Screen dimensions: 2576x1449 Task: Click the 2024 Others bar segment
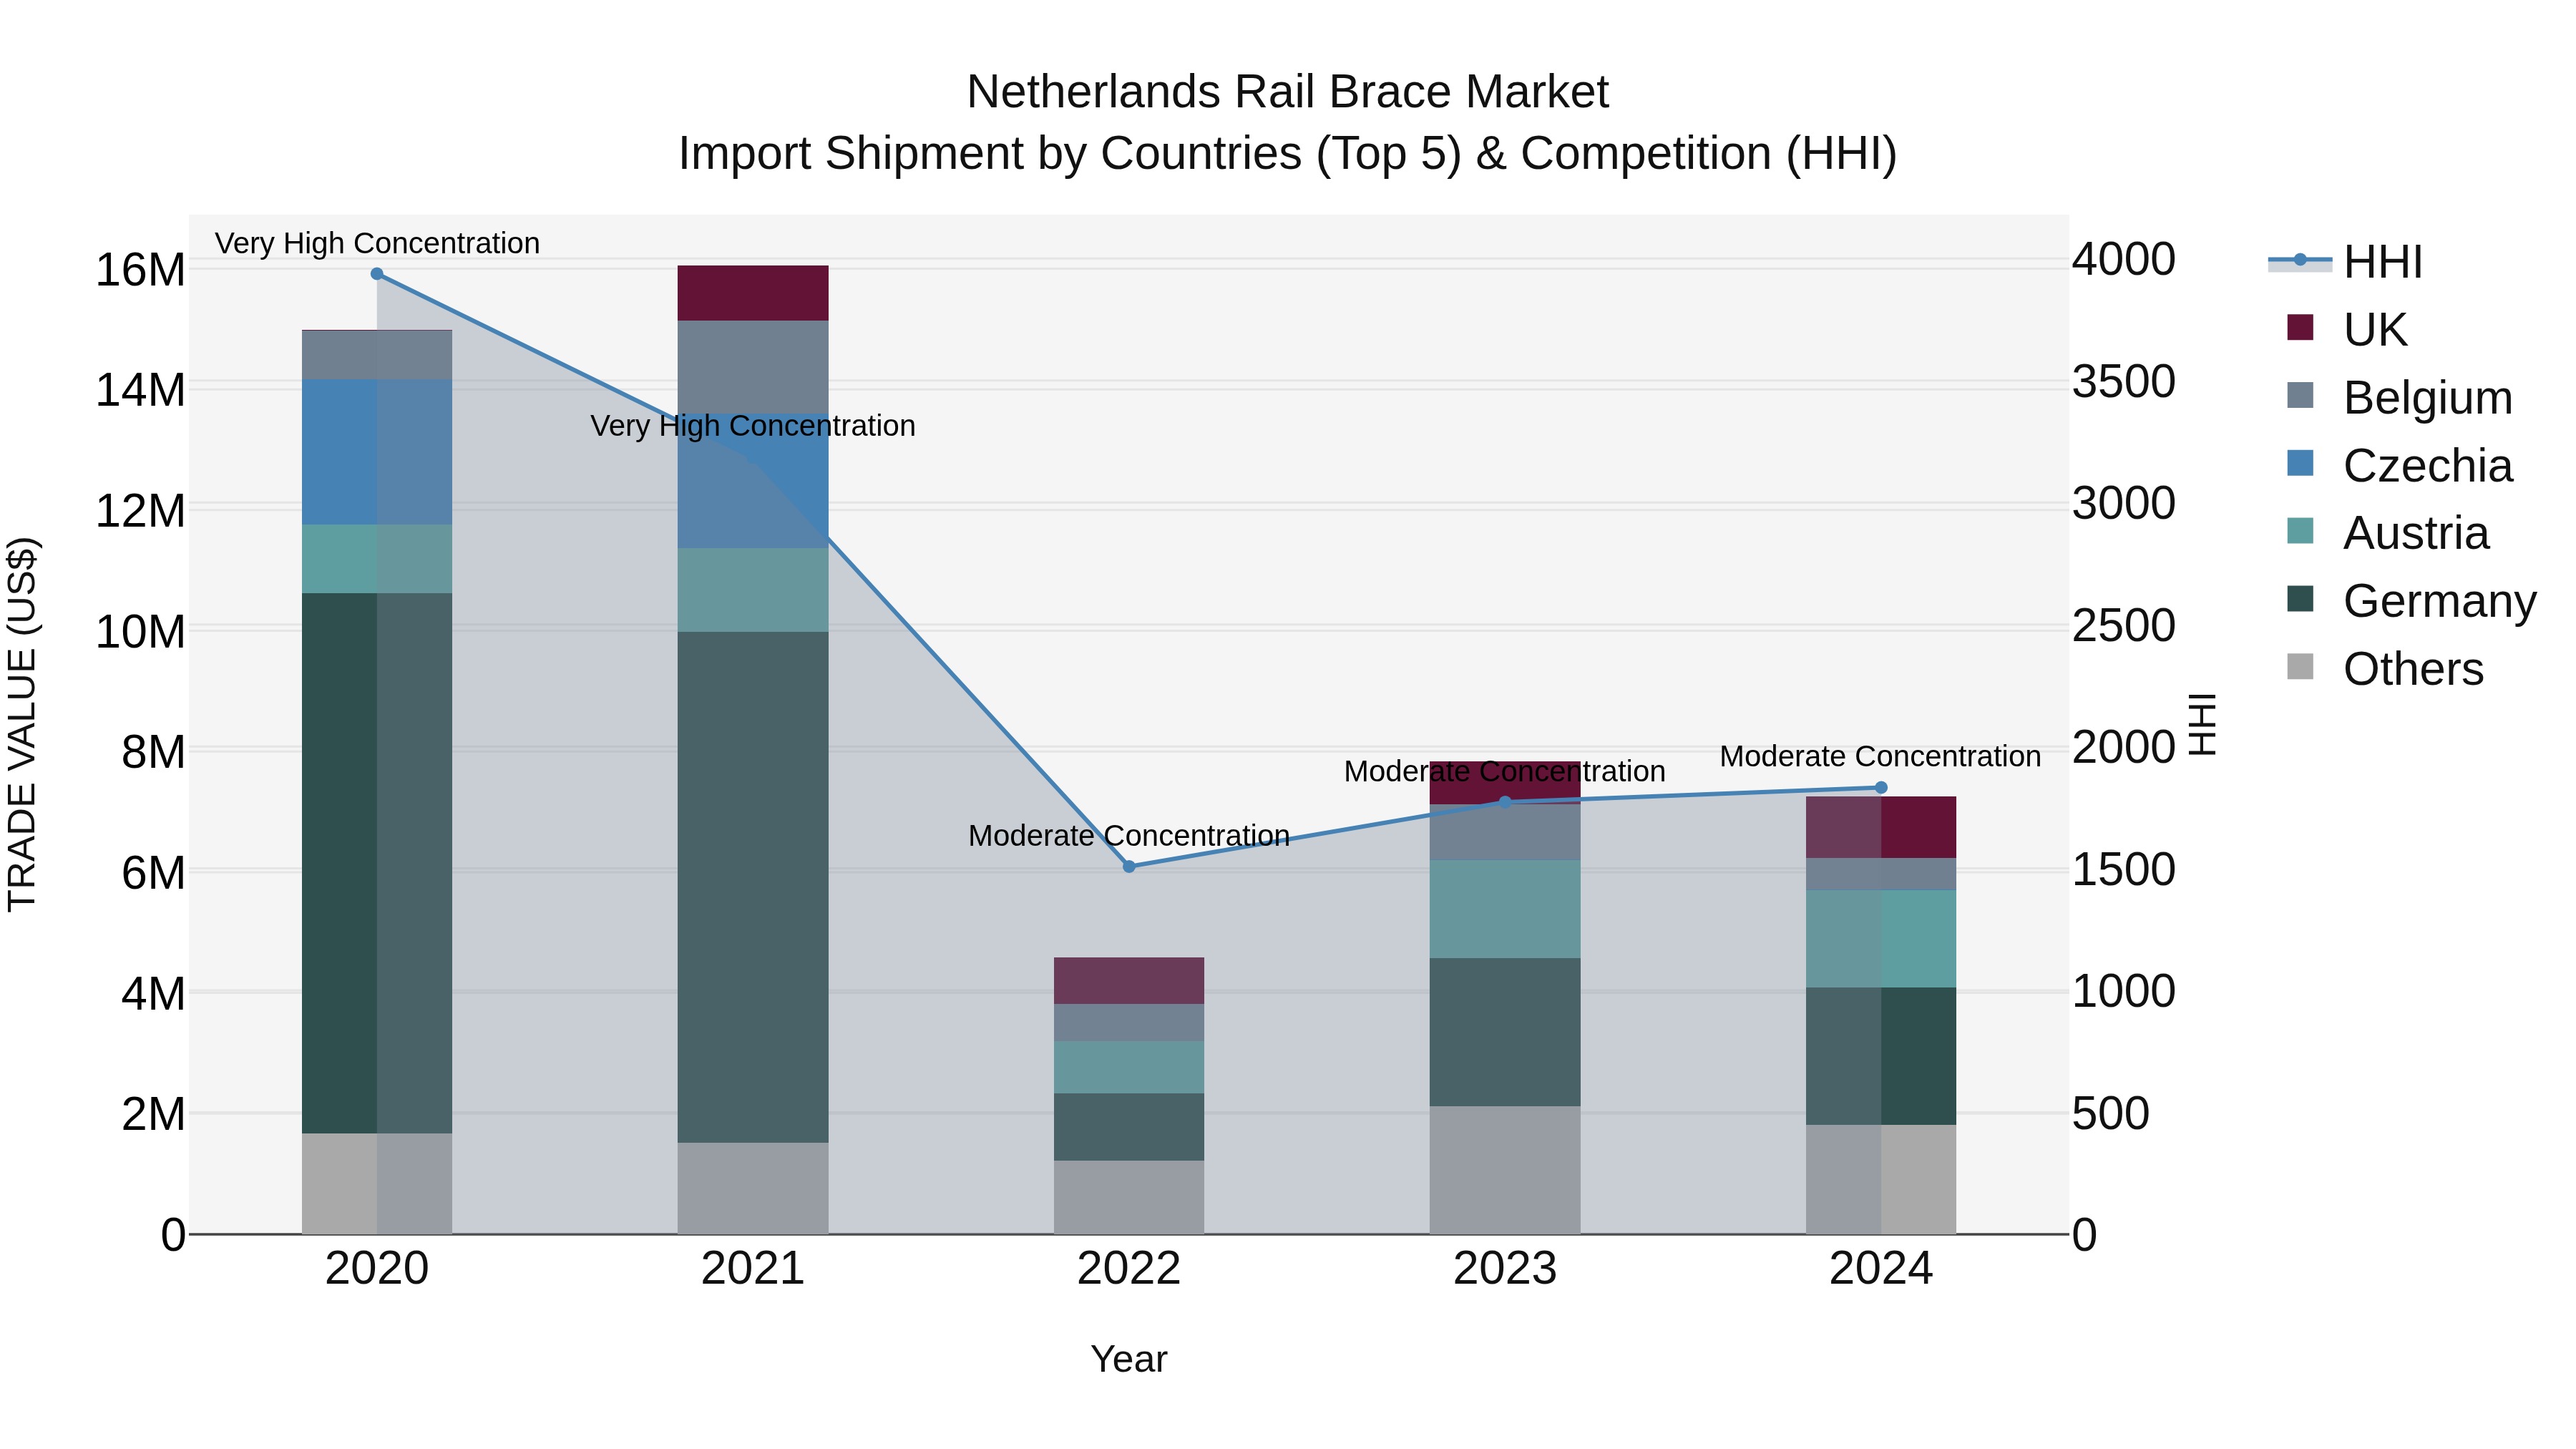(1881, 1180)
